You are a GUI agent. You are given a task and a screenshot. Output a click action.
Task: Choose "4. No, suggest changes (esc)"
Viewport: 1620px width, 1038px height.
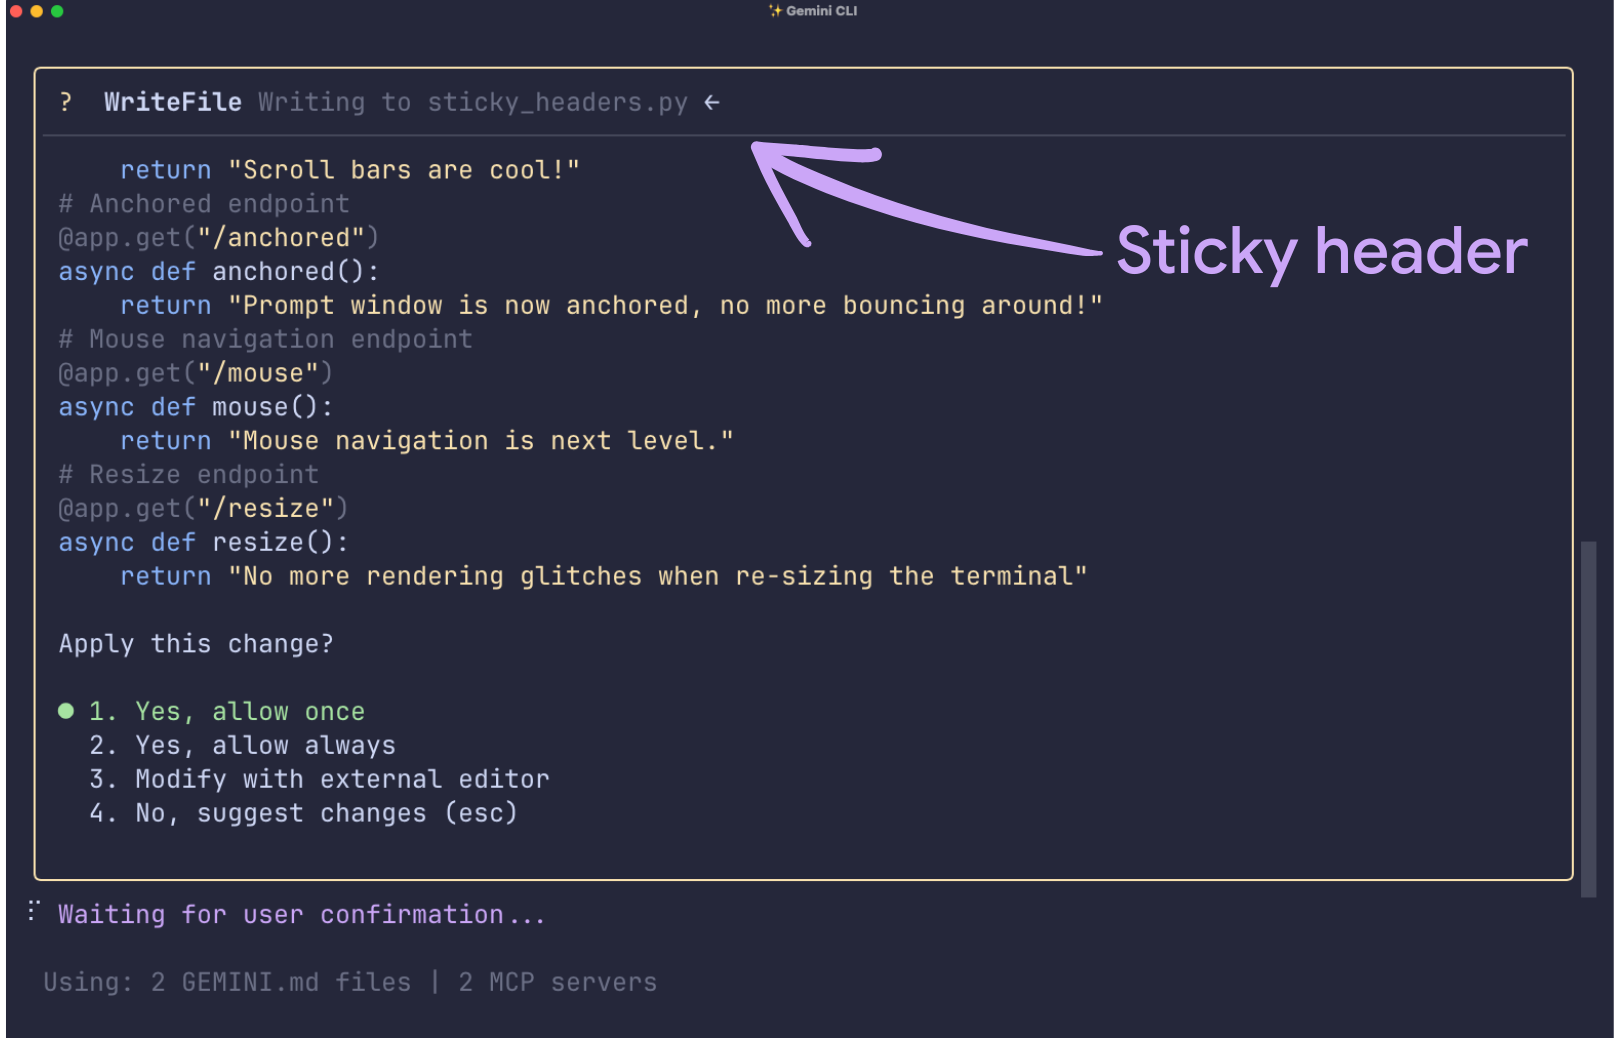coord(302,813)
